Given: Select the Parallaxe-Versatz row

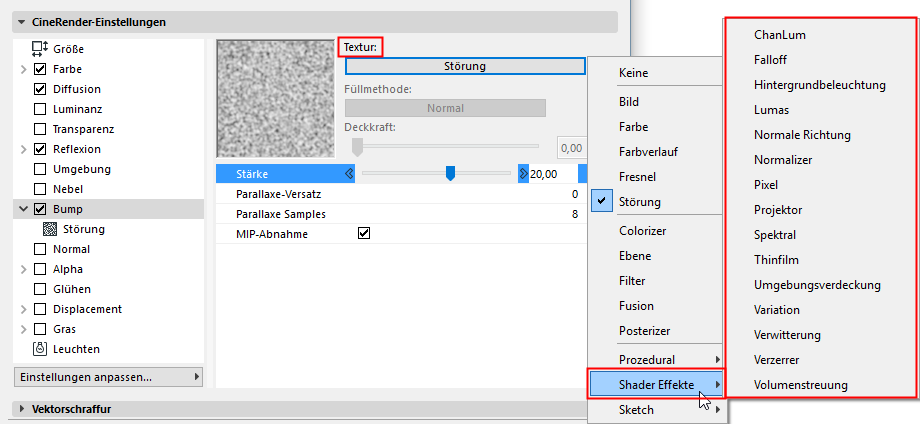Looking at the screenshot, I should tap(401, 194).
